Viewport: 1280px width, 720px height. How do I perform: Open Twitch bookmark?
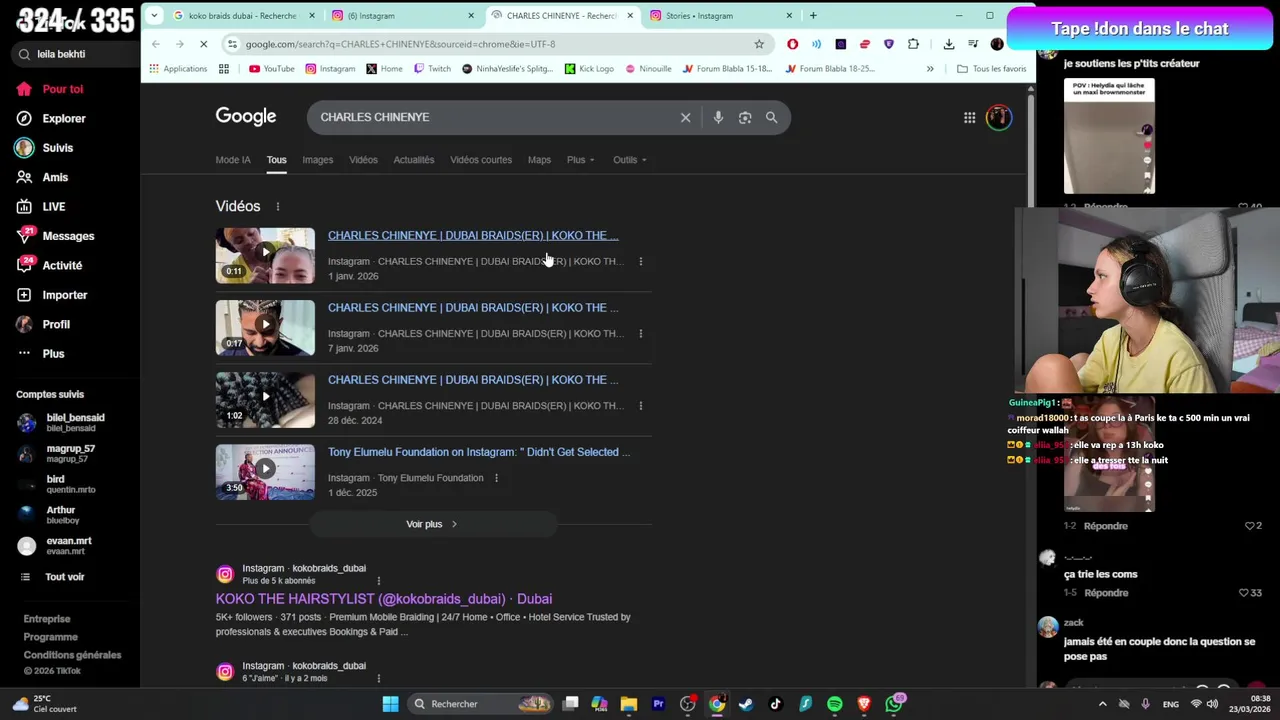tap(432, 69)
